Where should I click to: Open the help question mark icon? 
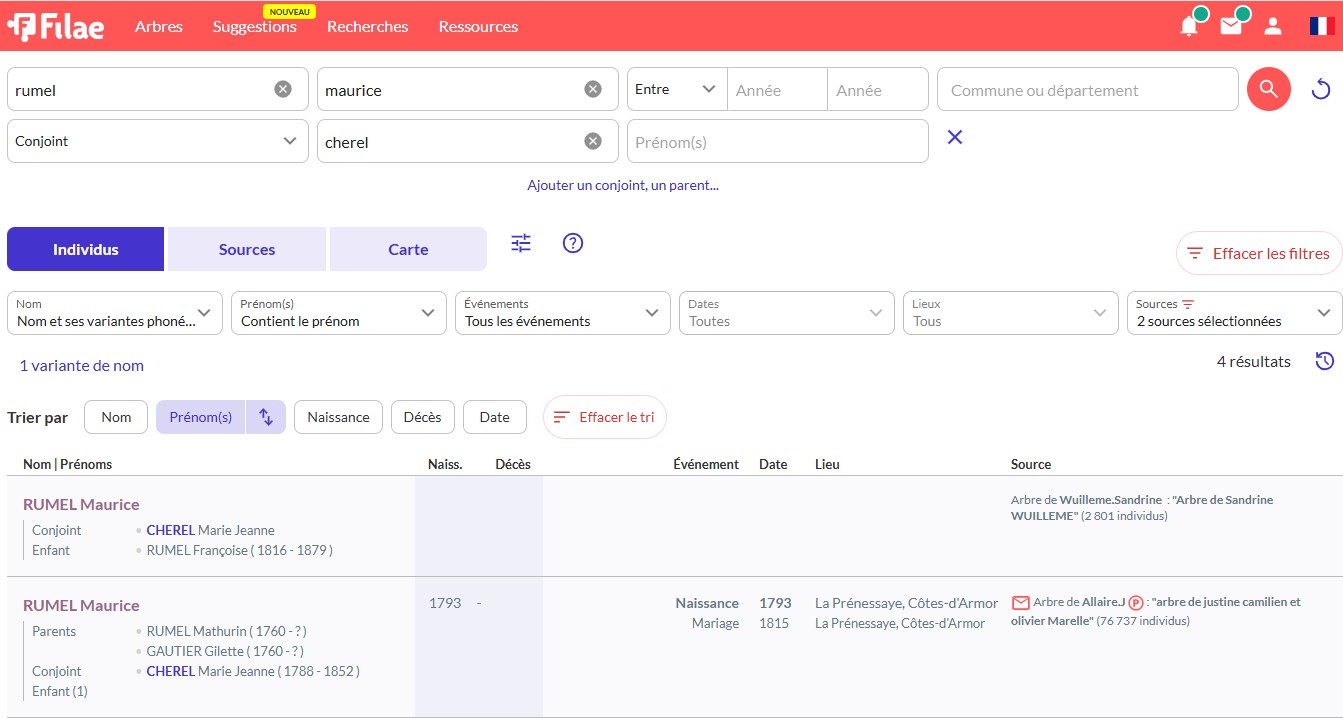point(573,243)
